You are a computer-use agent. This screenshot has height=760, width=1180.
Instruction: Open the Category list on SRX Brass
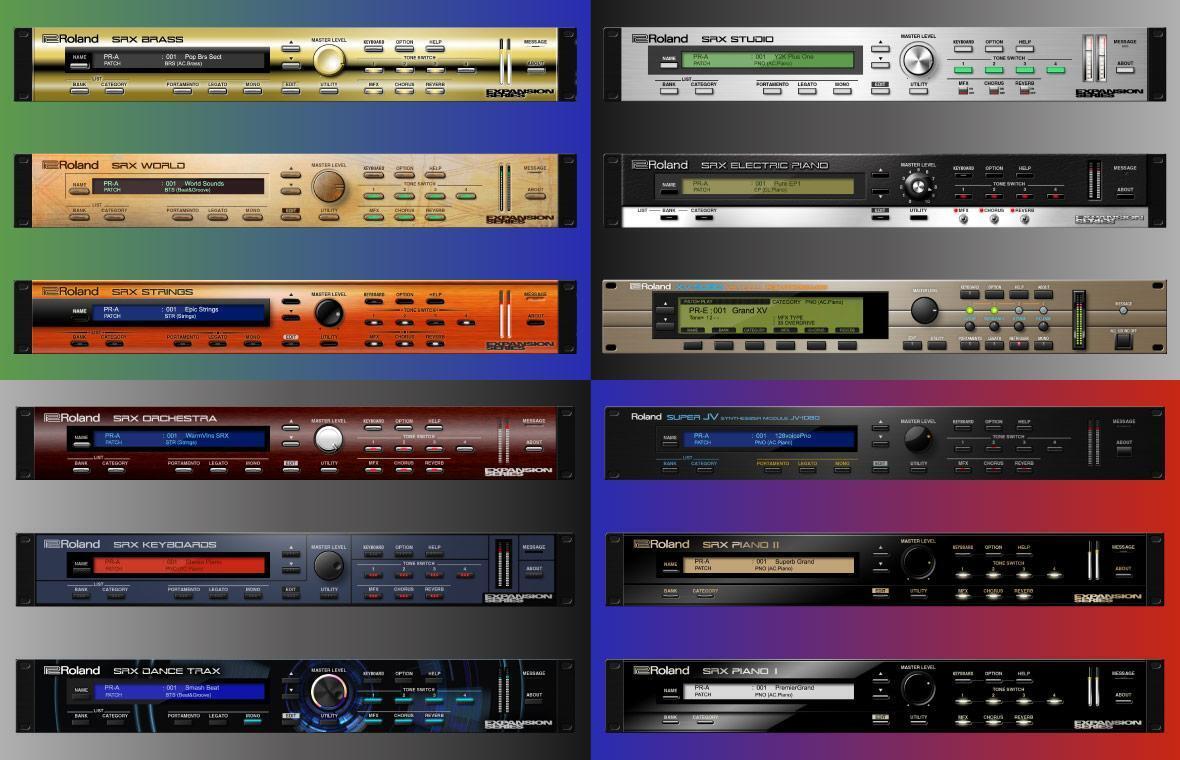[115, 92]
